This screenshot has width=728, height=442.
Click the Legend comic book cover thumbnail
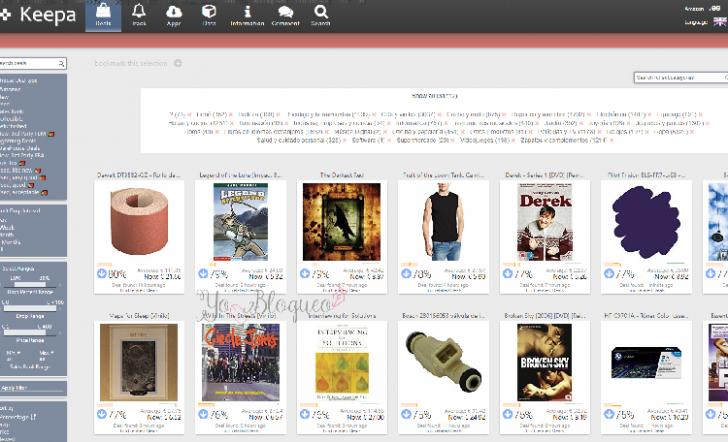point(240,221)
